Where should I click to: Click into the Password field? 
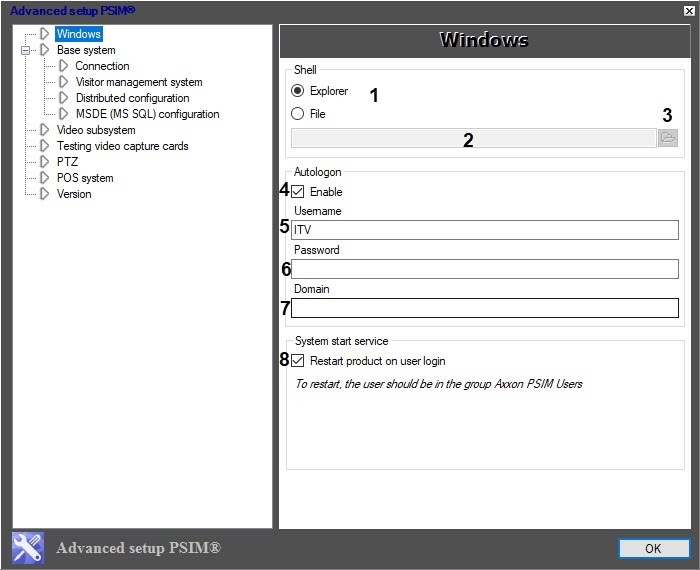pyautogui.click(x=484, y=269)
